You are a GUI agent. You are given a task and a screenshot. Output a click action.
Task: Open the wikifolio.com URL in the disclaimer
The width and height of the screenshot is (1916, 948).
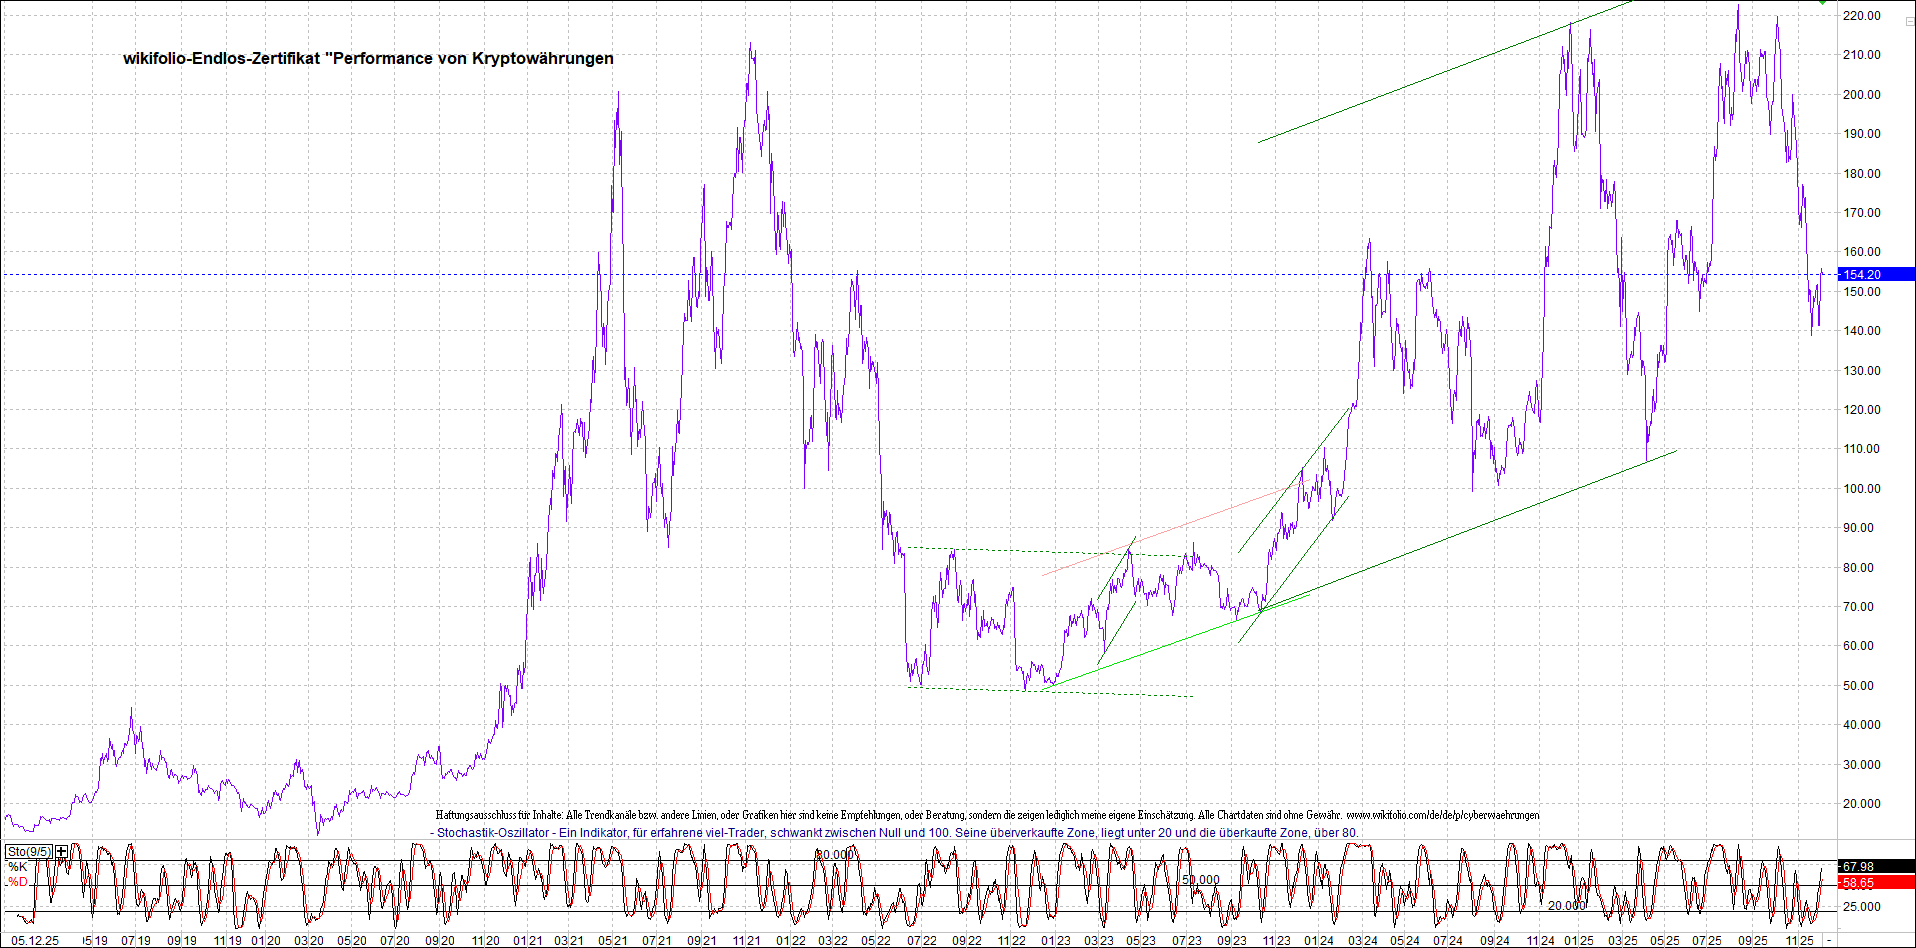(1442, 816)
